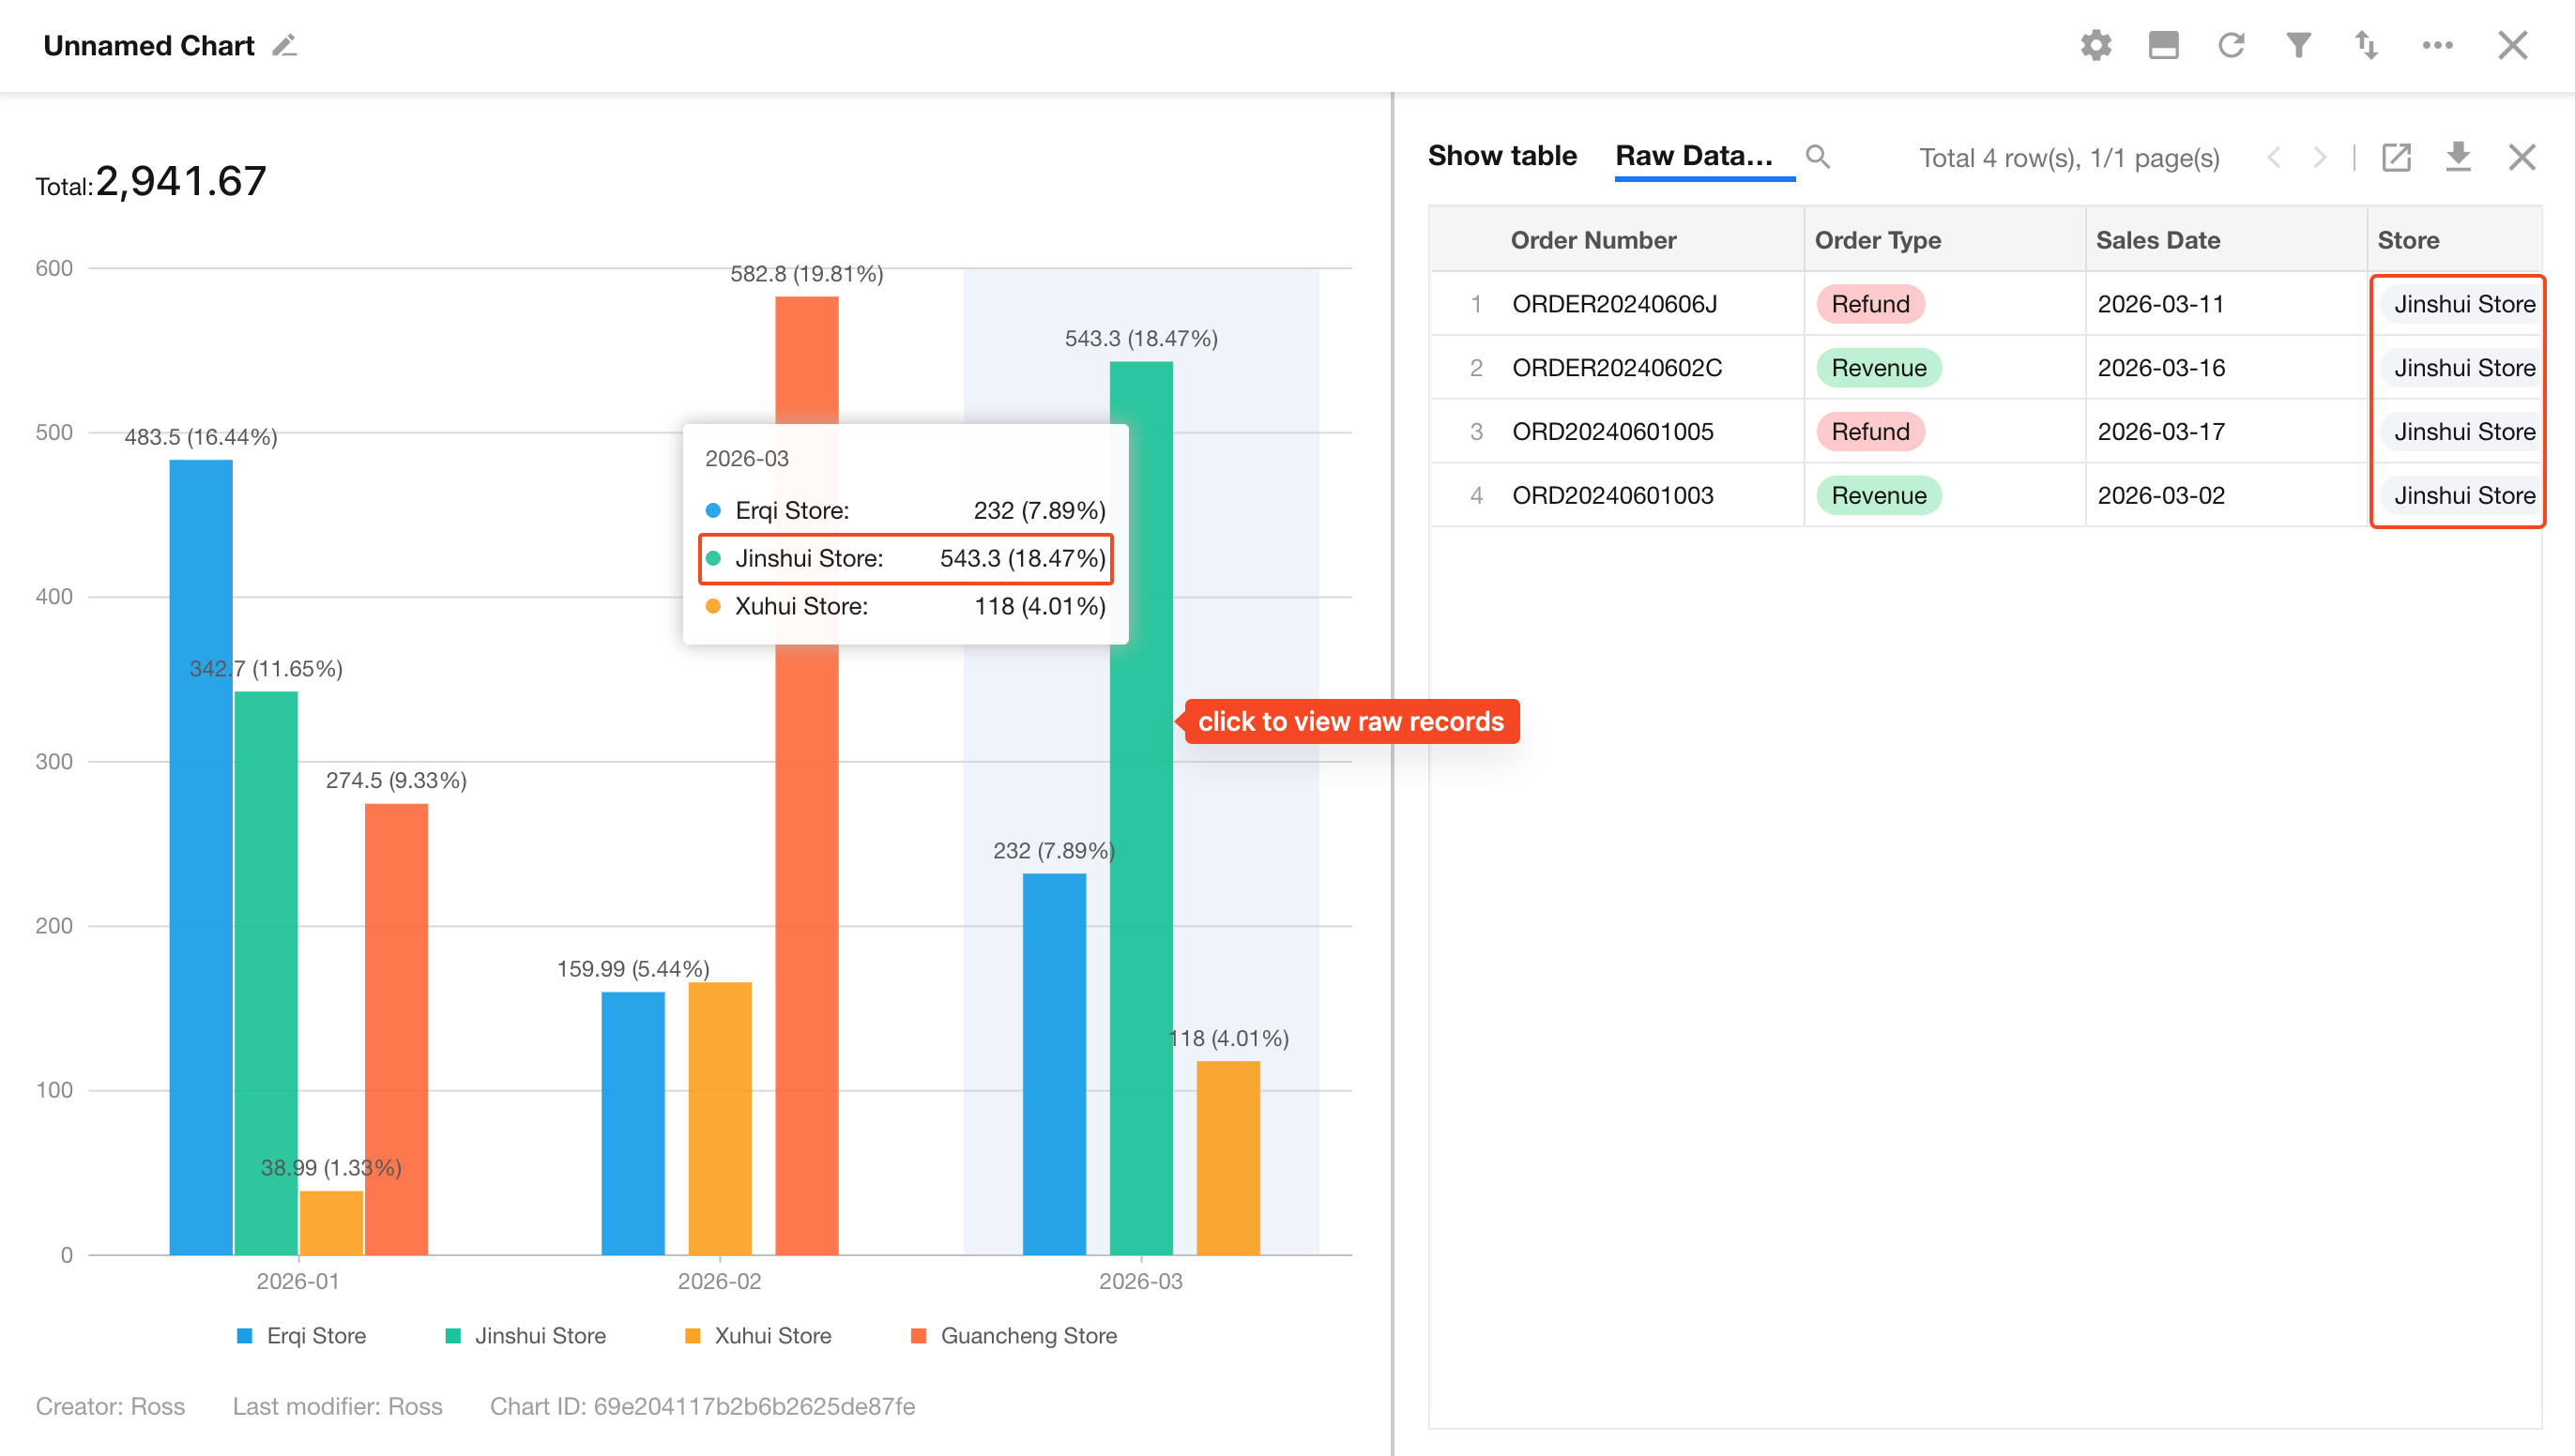The width and height of the screenshot is (2575, 1456).
Task: Go to previous raw data page
Action: tap(2274, 157)
